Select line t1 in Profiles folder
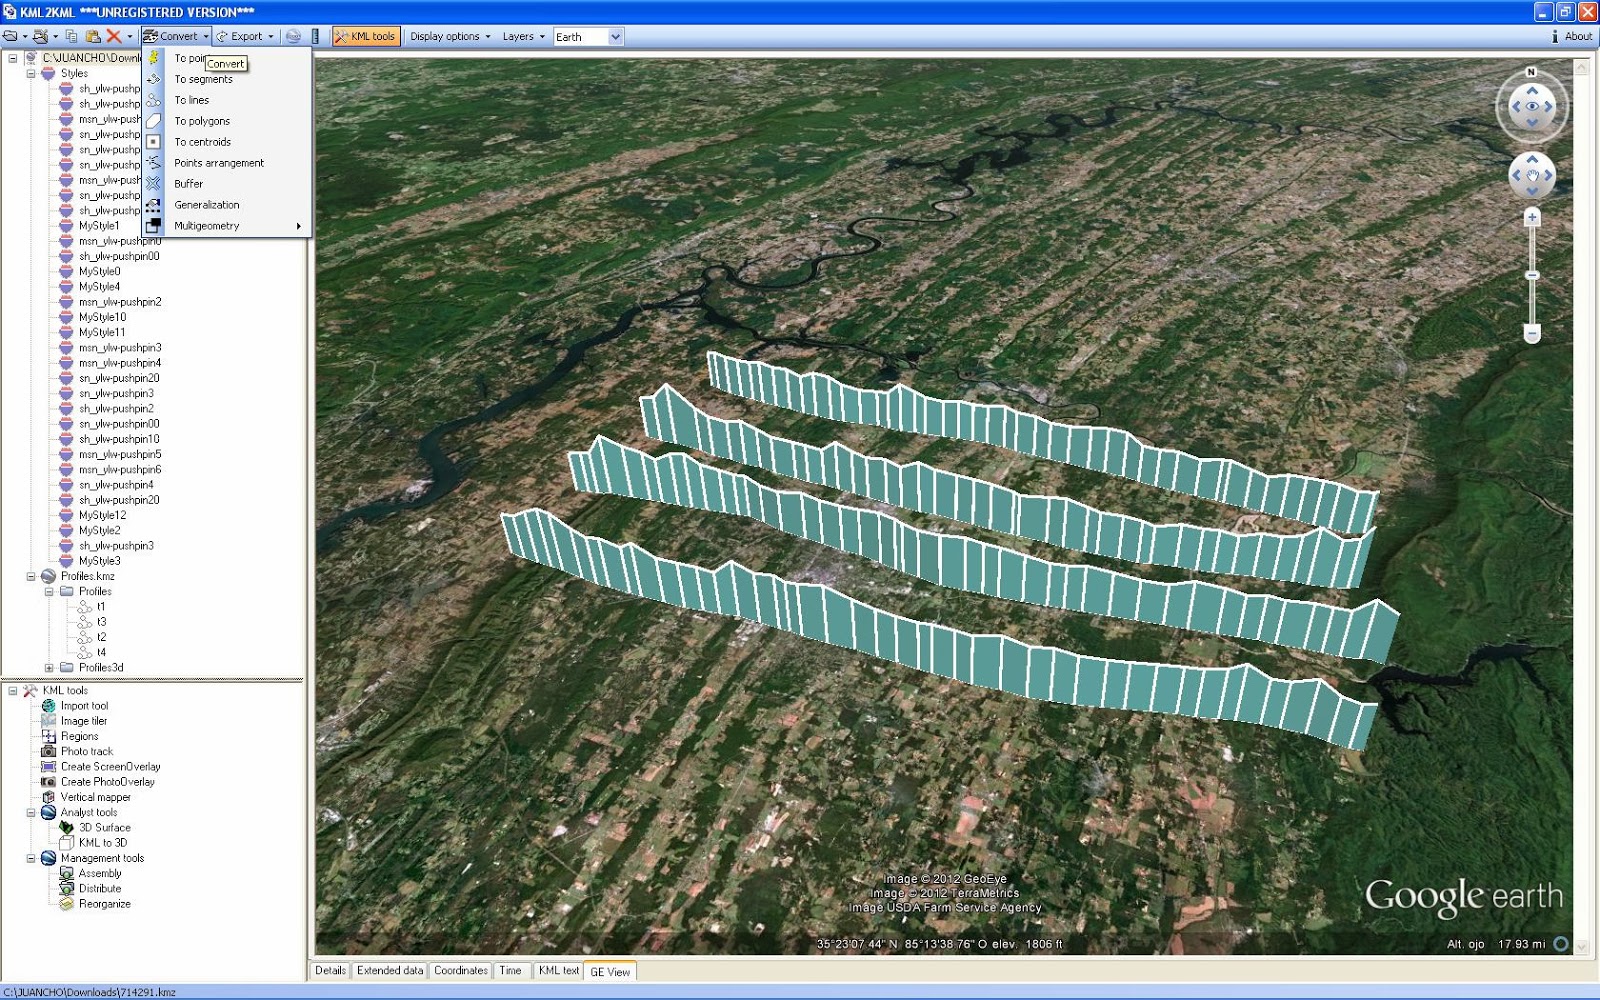The width and height of the screenshot is (1600, 1000). tap(101, 607)
